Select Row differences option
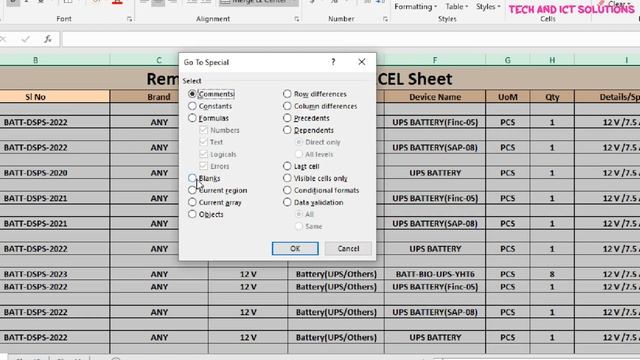This screenshot has width=640, height=360. (315, 94)
